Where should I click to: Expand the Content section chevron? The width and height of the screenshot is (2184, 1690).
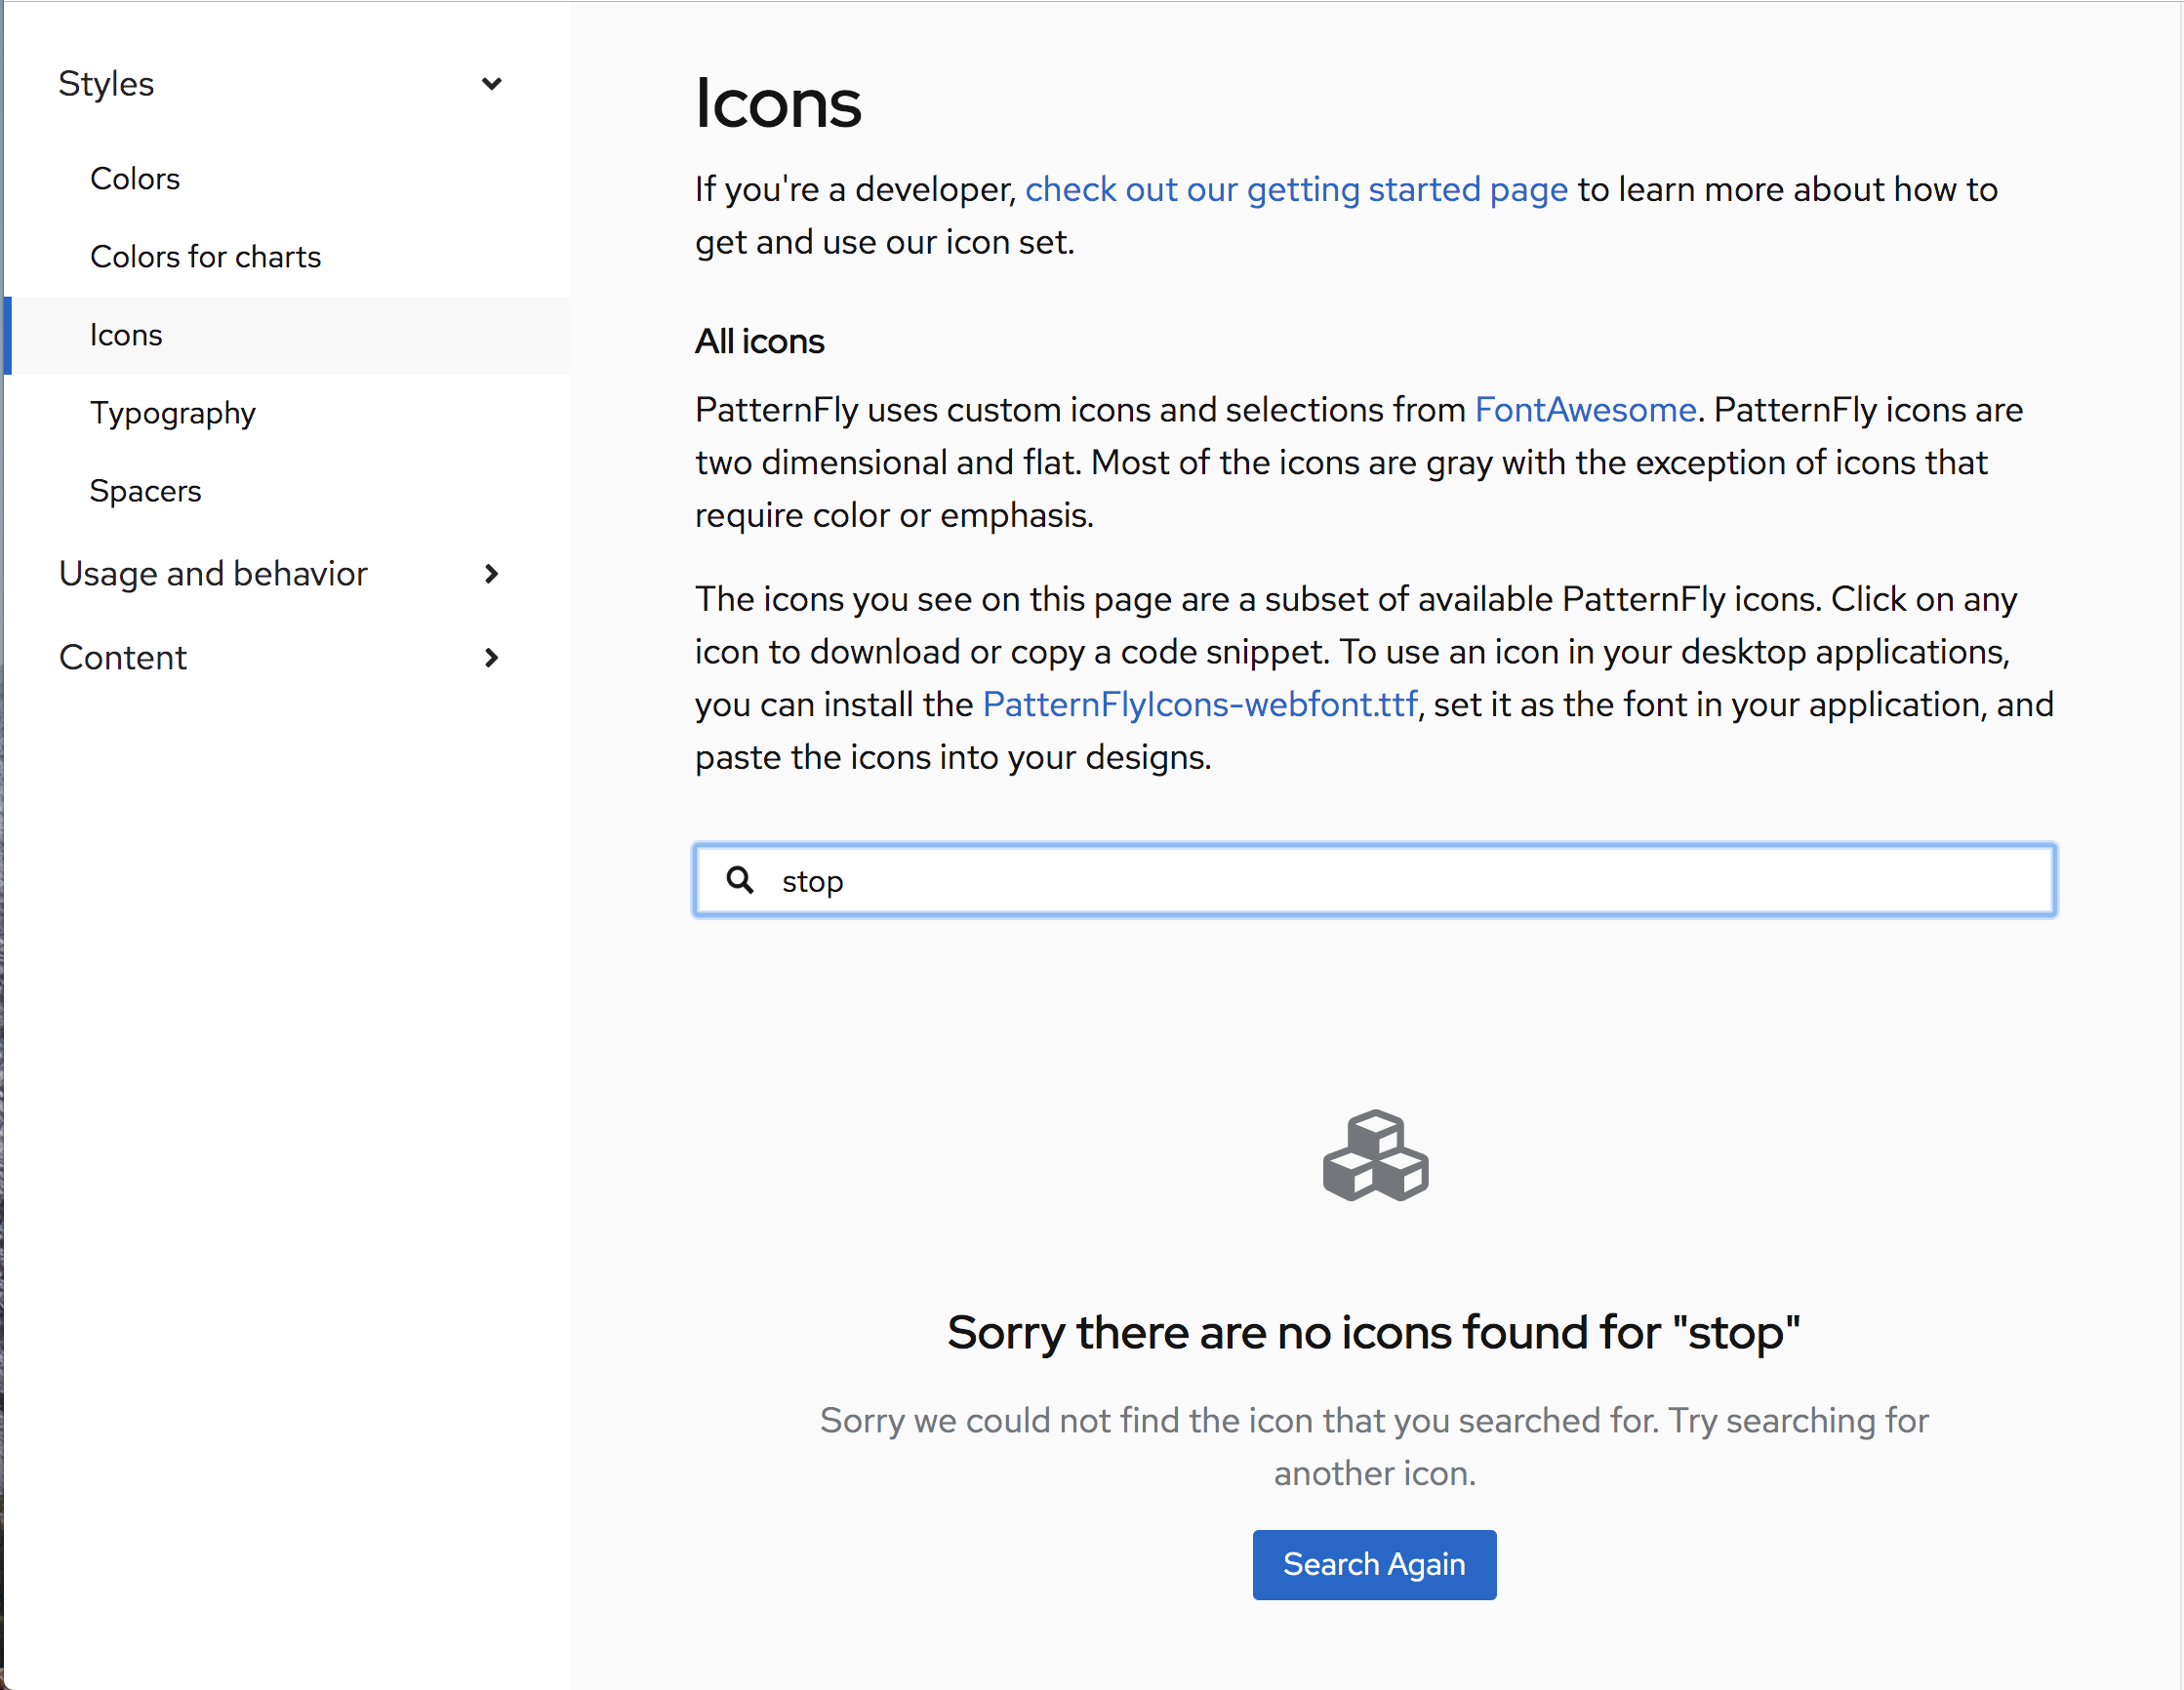491,658
